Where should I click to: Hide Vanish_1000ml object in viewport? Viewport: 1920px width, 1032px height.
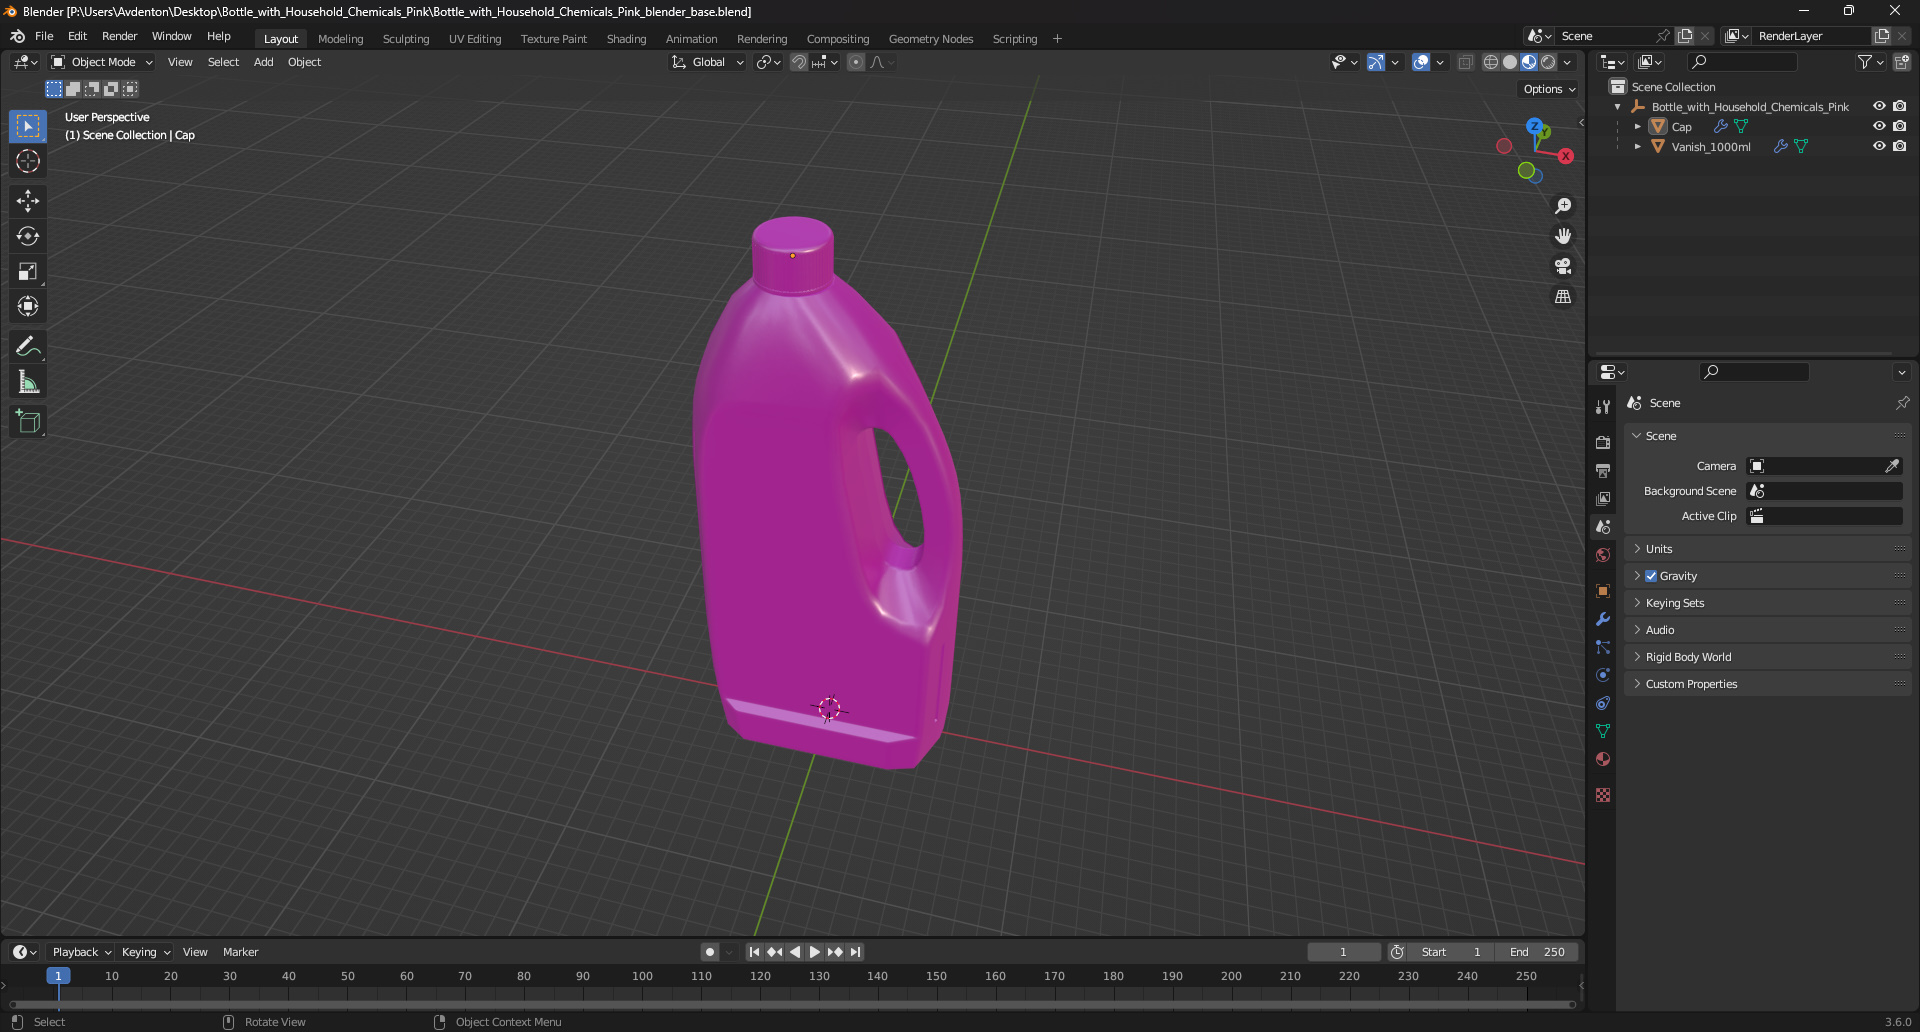click(1879, 146)
